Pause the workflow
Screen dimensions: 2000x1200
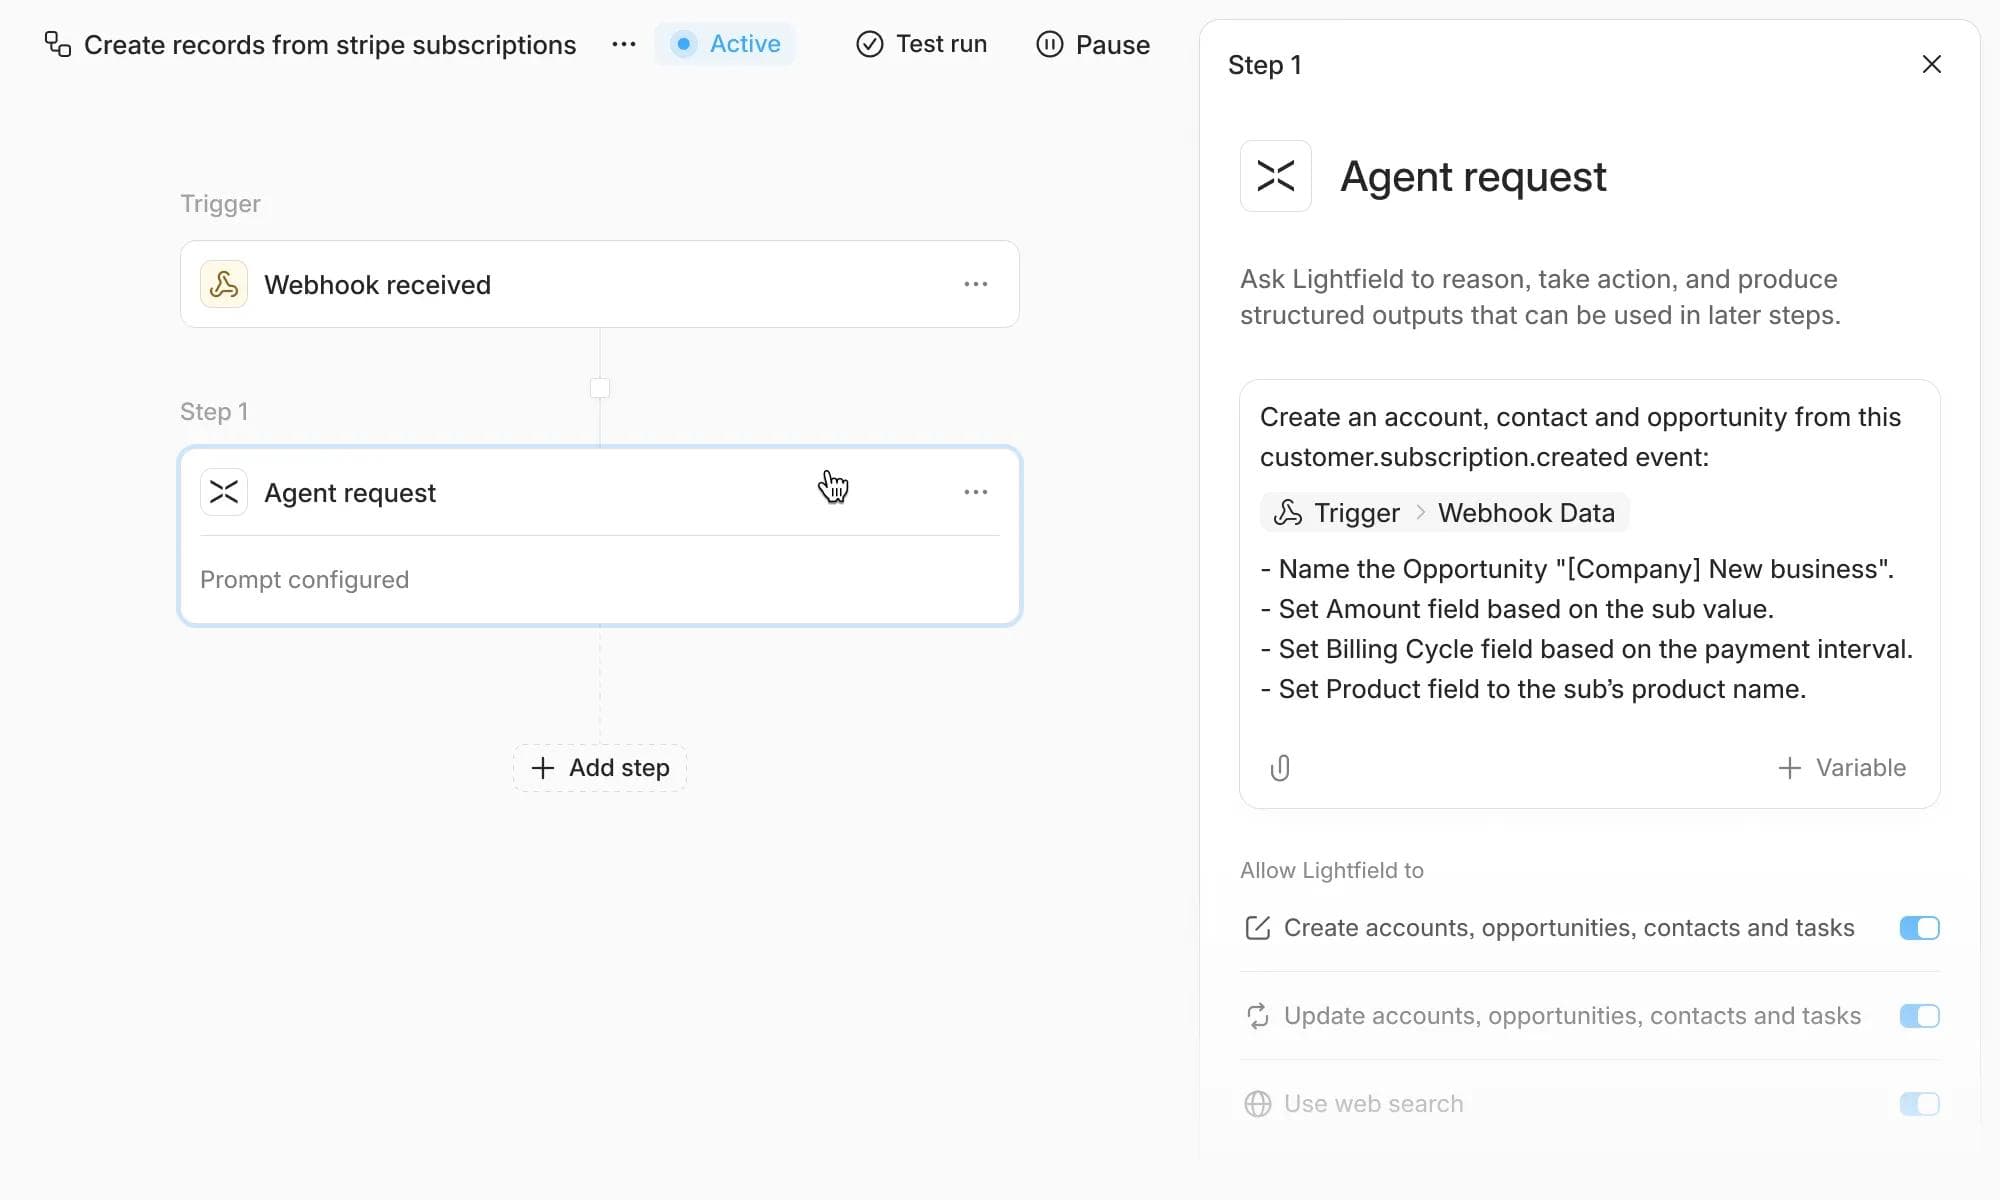[1093, 44]
